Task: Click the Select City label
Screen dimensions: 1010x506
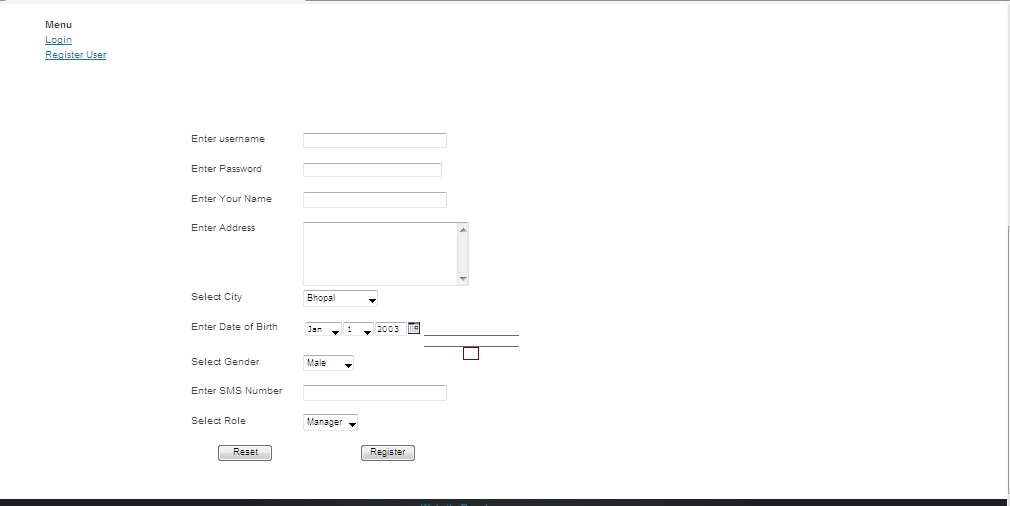Action: 216,297
